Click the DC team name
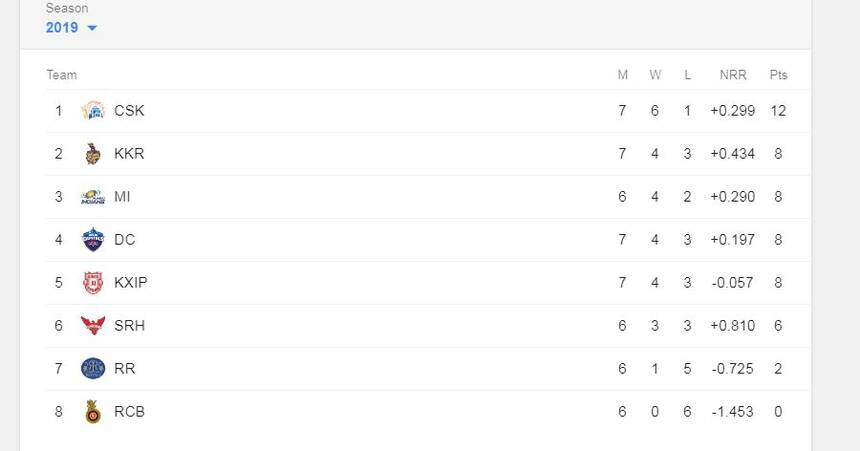The image size is (860, 451). [x=125, y=240]
